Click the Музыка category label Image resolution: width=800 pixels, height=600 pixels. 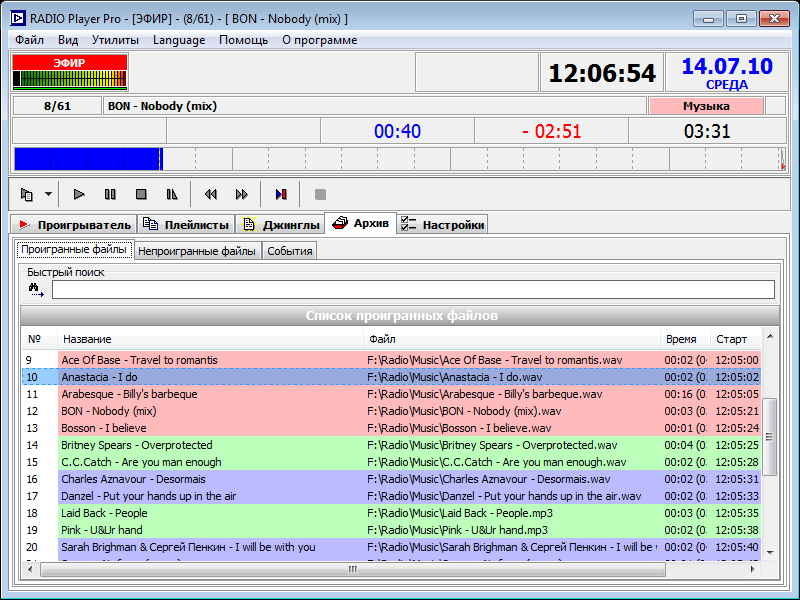[706, 106]
